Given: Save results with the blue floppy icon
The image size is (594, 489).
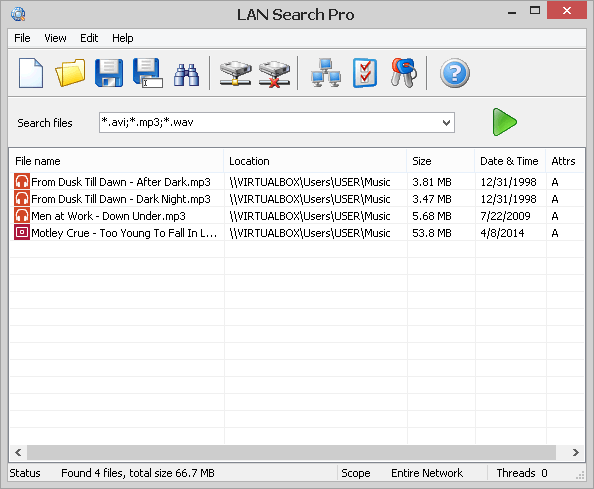Looking at the screenshot, I should [x=109, y=73].
